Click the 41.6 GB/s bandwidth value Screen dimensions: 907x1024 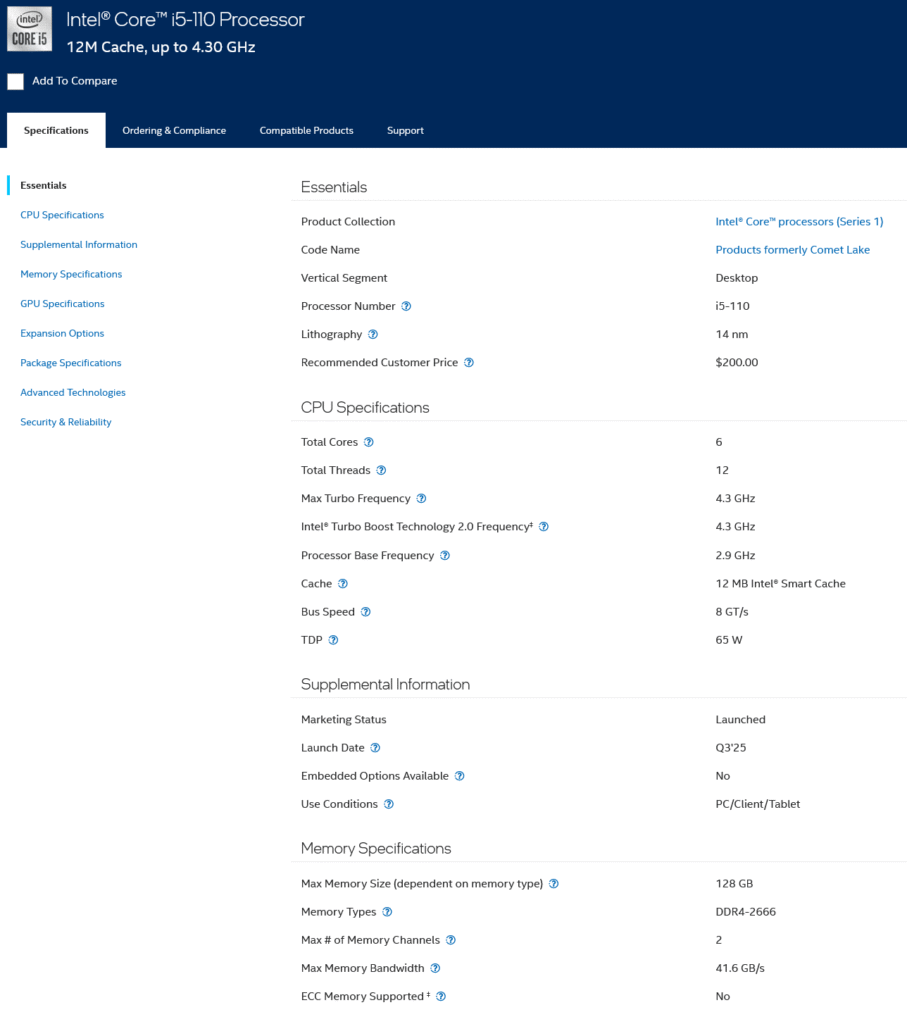(740, 968)
